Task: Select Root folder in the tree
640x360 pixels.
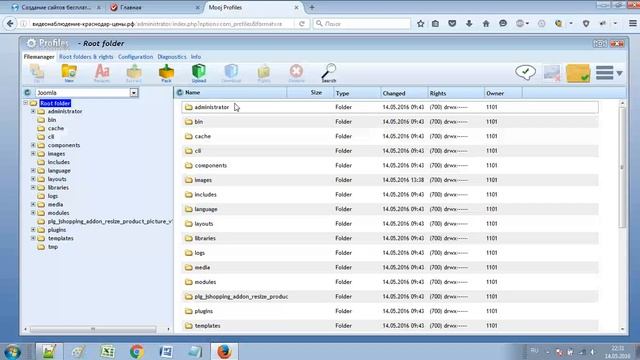Action: coord(55,103)
